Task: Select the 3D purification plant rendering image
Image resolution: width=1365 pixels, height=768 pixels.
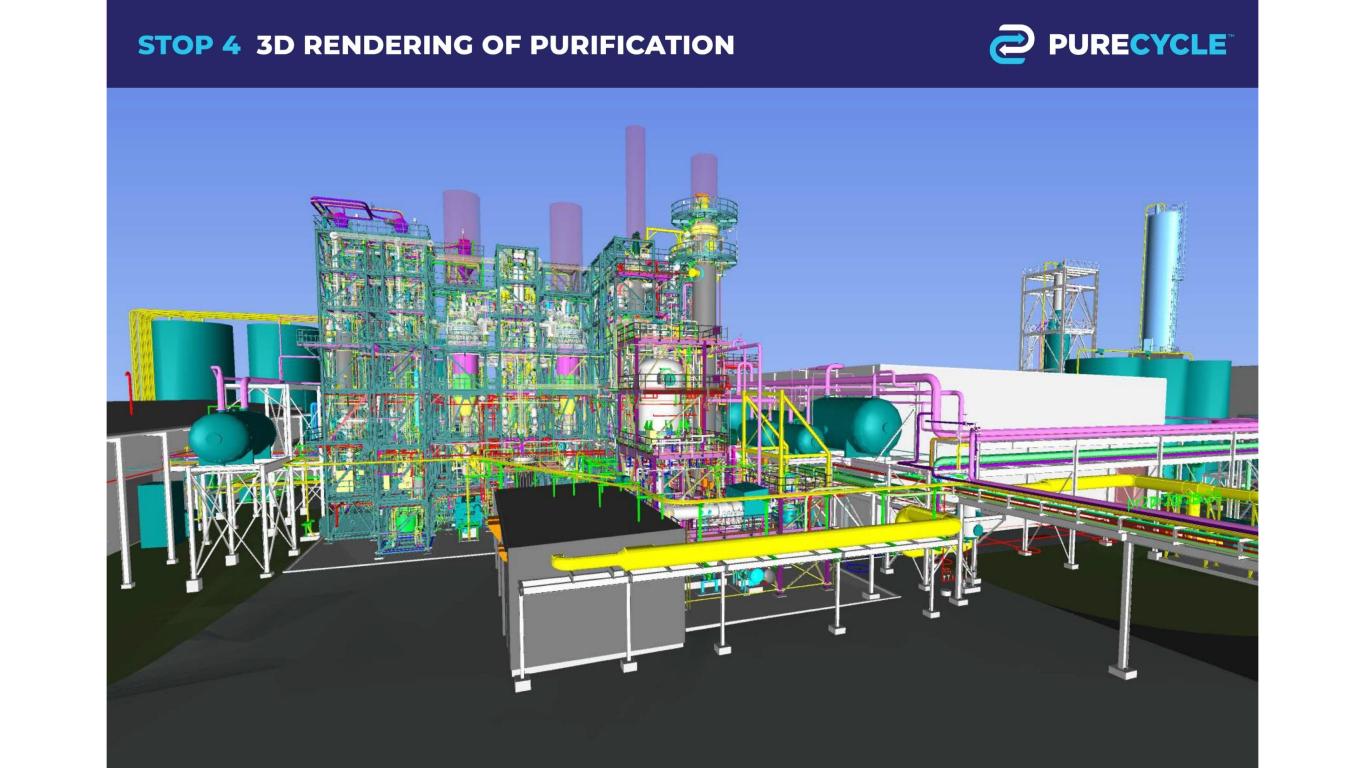Action: point(682,428)
